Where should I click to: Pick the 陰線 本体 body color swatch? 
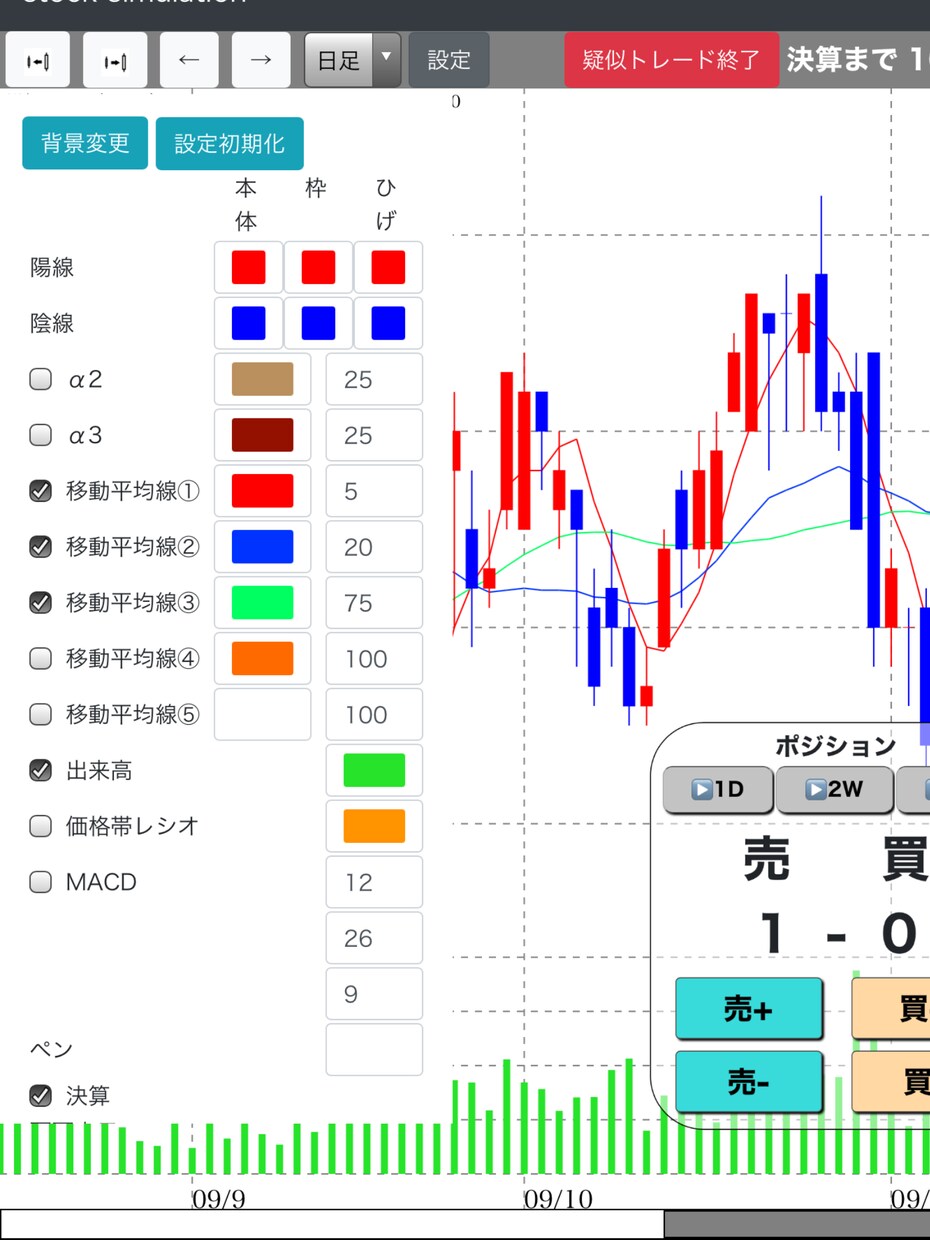[249, 323]
